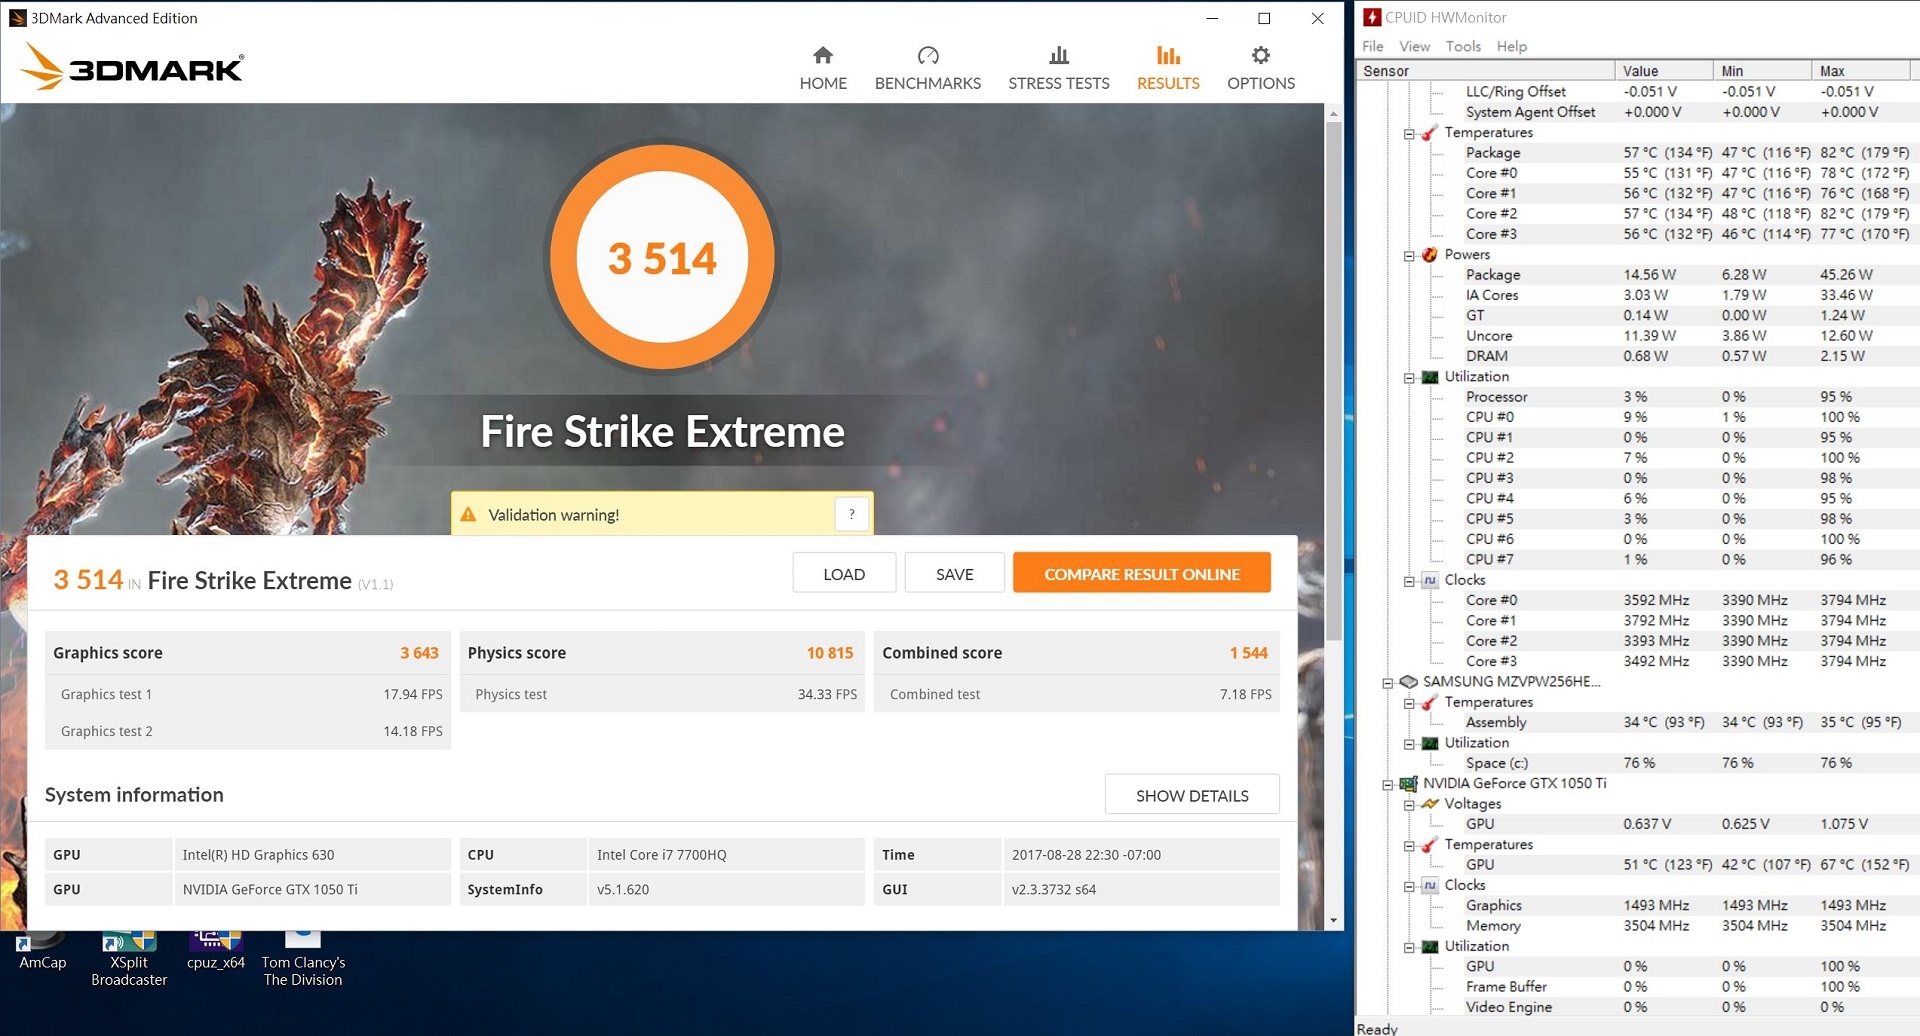The image size is (1920, 1036).
Task: Click SHOW DETAILS button
Action: [1192, 795]
